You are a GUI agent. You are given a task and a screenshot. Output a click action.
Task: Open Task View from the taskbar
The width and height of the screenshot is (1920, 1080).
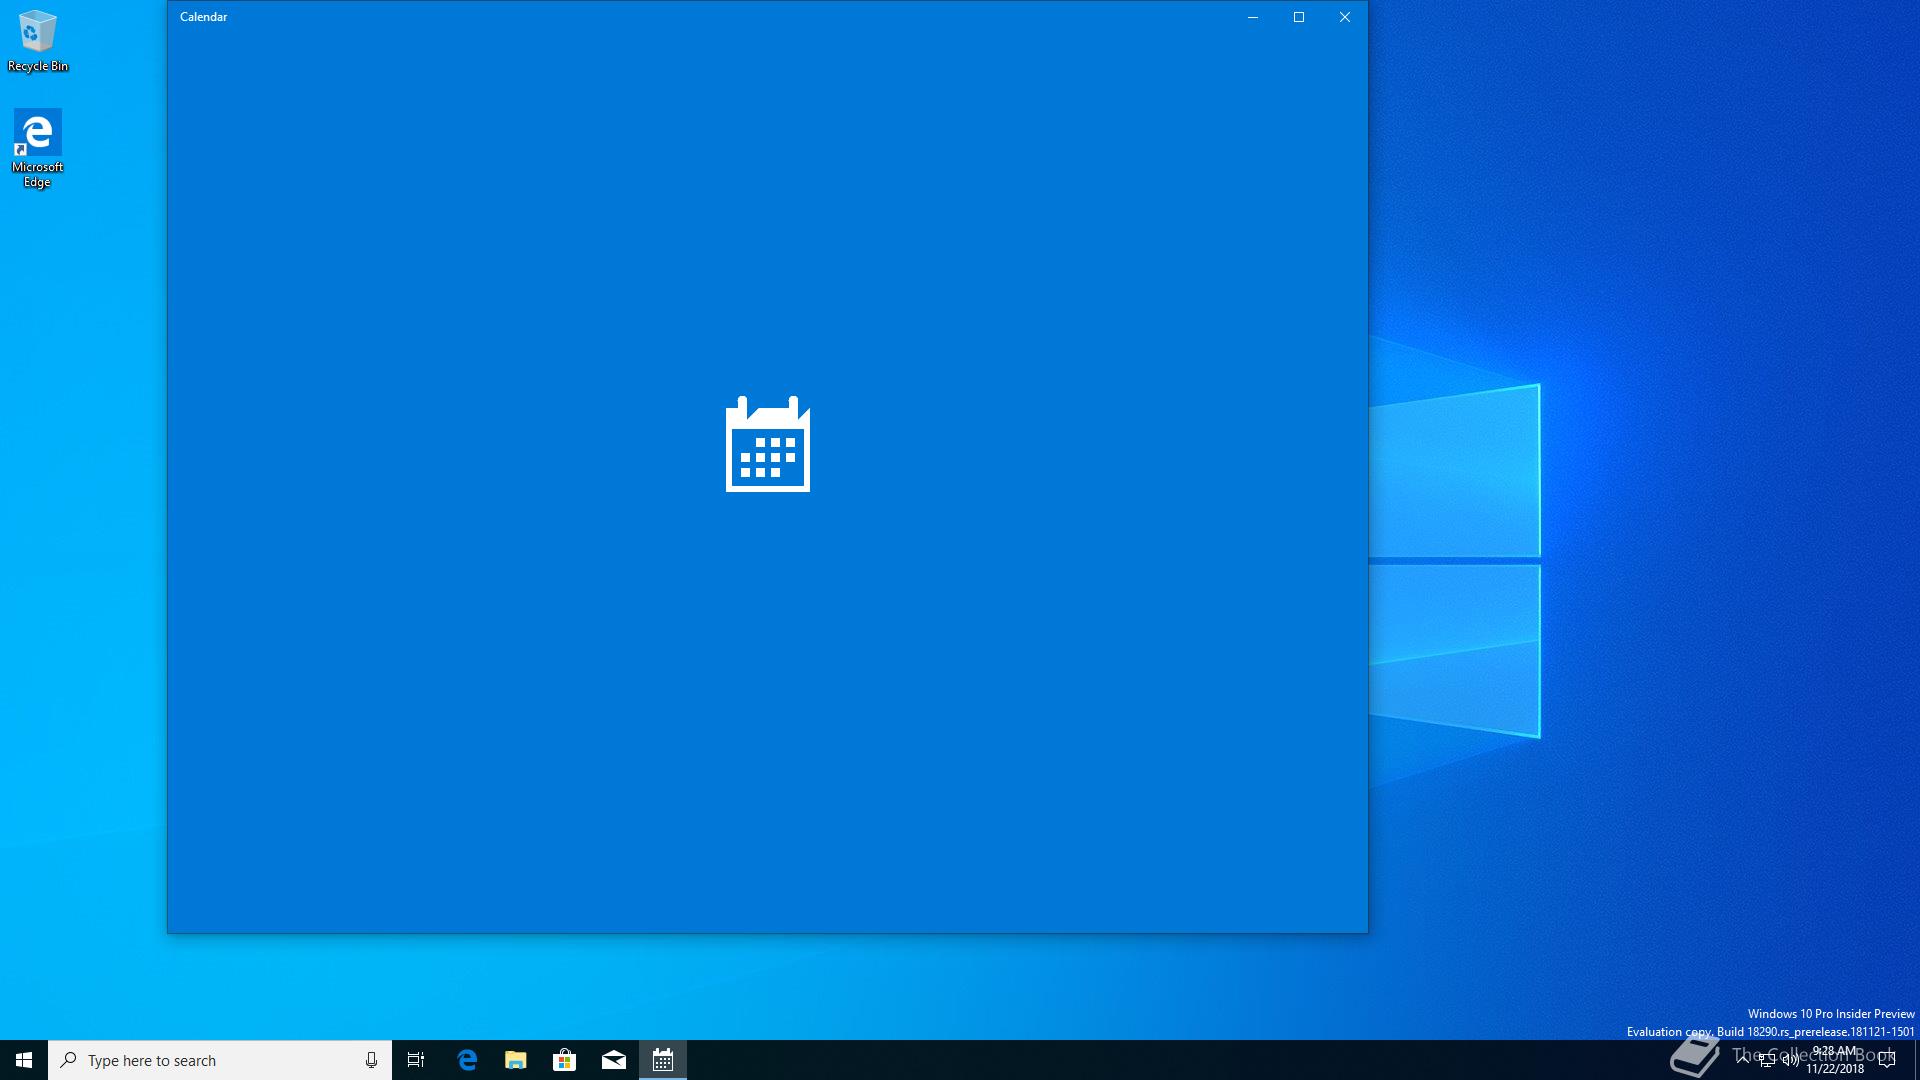click(416, 1060)
